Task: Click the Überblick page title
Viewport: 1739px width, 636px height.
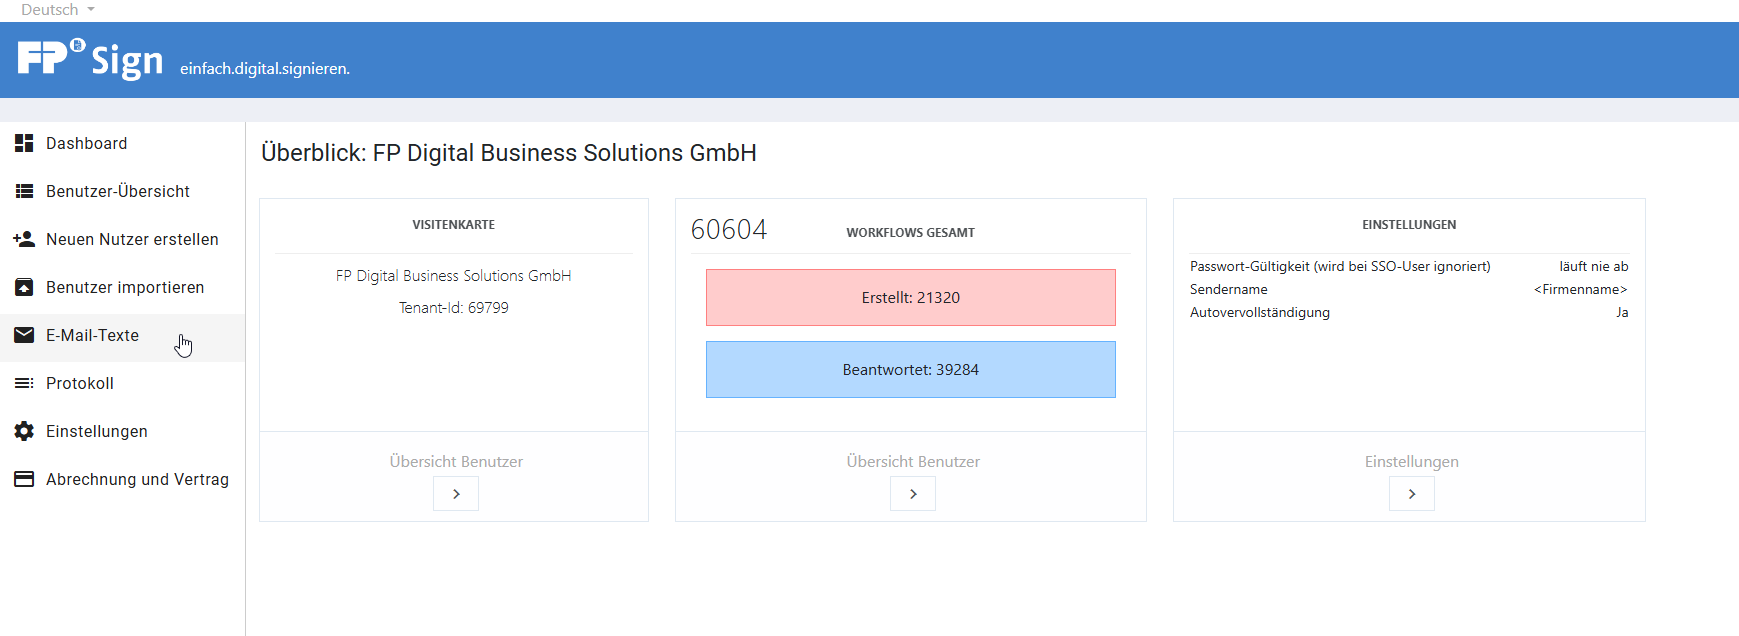Action: point(509,153)
